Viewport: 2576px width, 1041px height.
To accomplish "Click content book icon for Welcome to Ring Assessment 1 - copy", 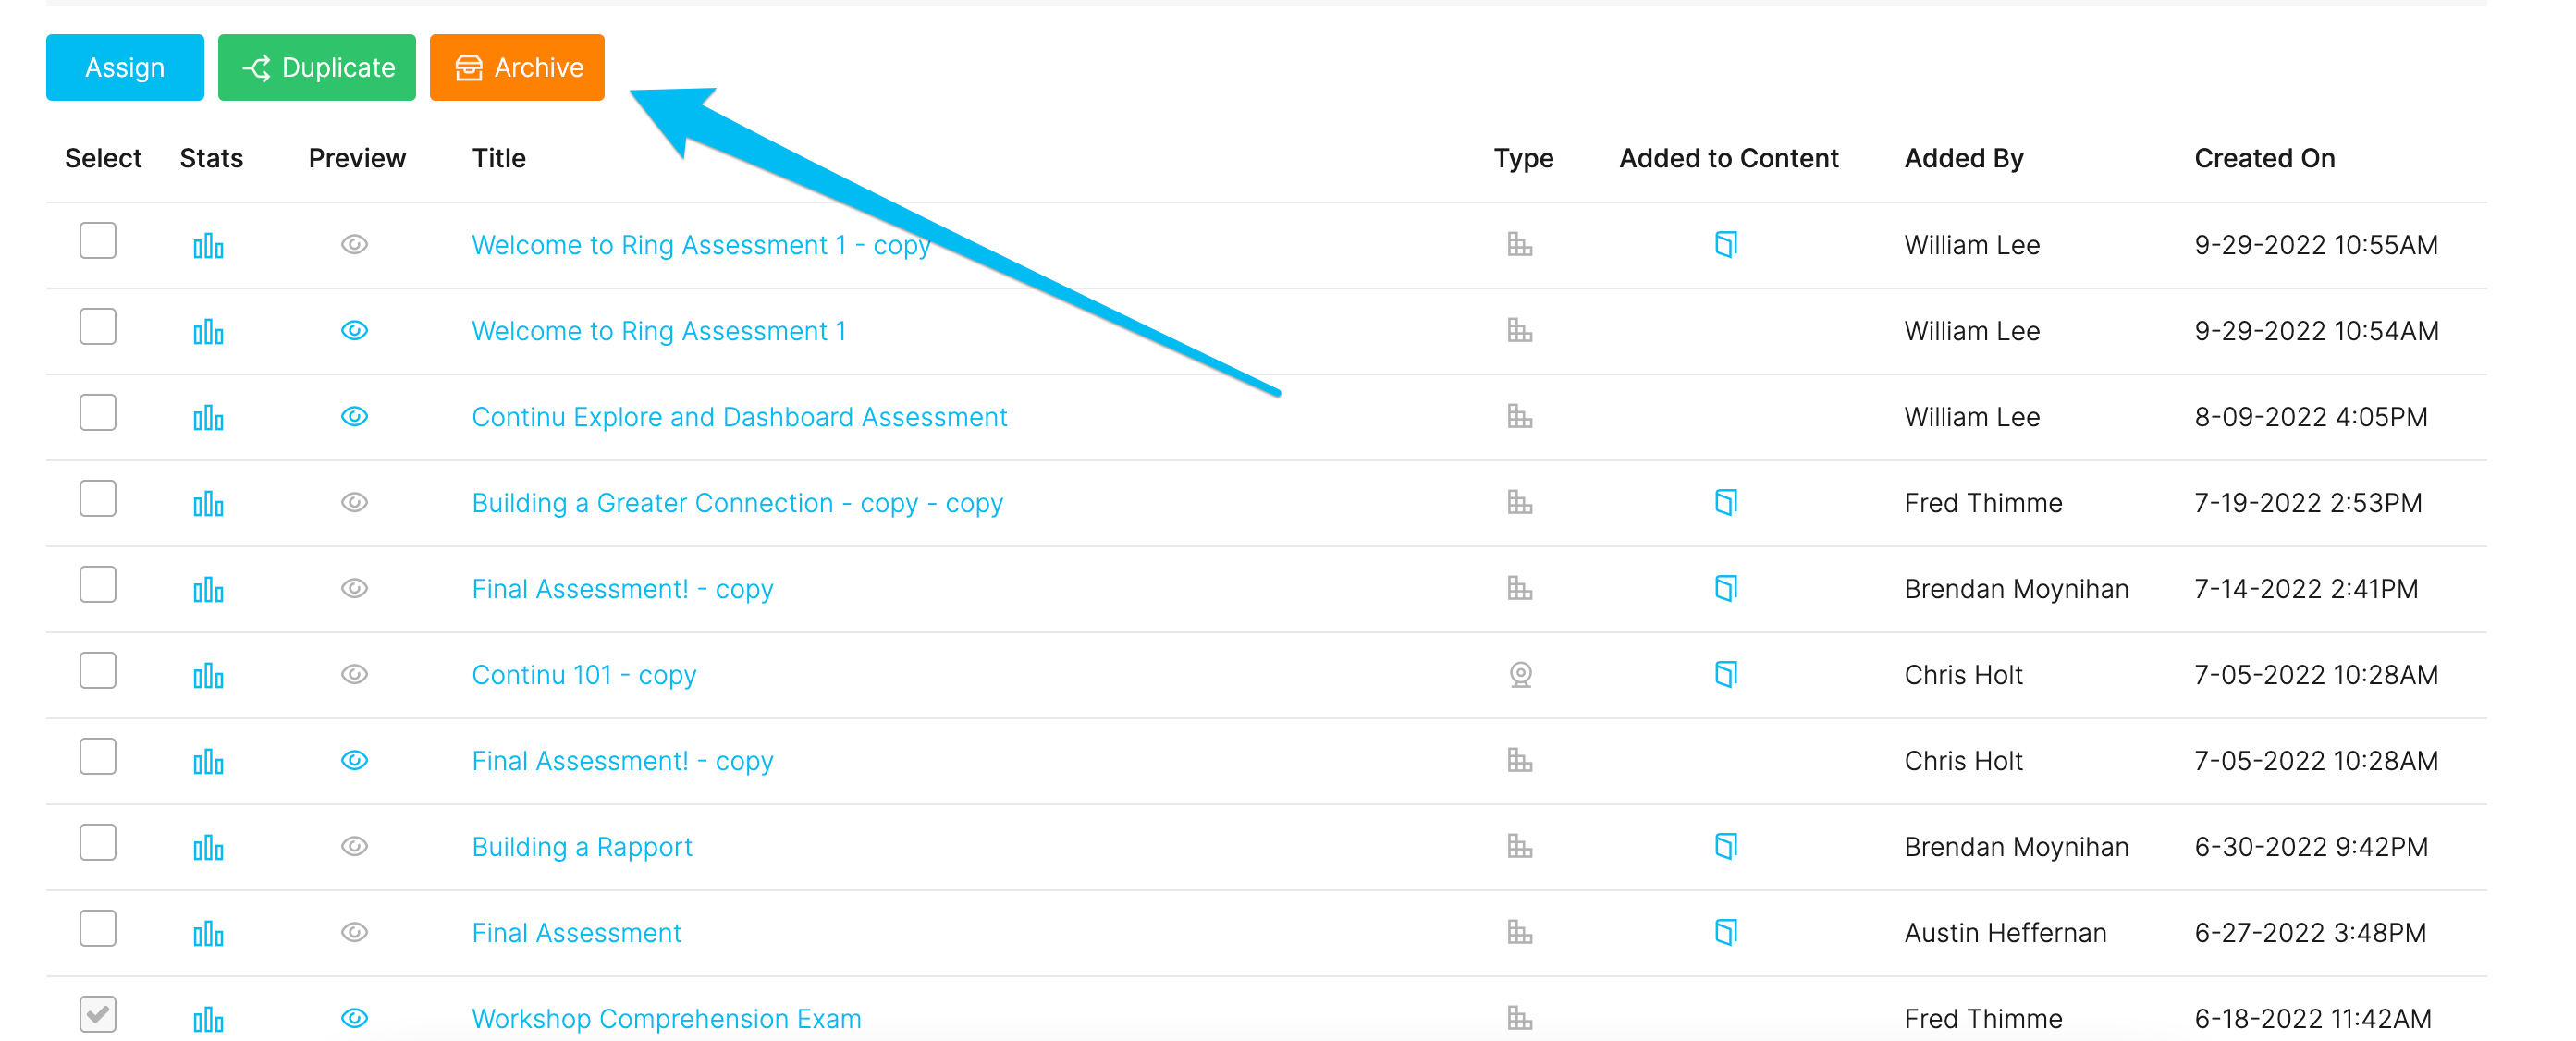I will (1726, 244).
